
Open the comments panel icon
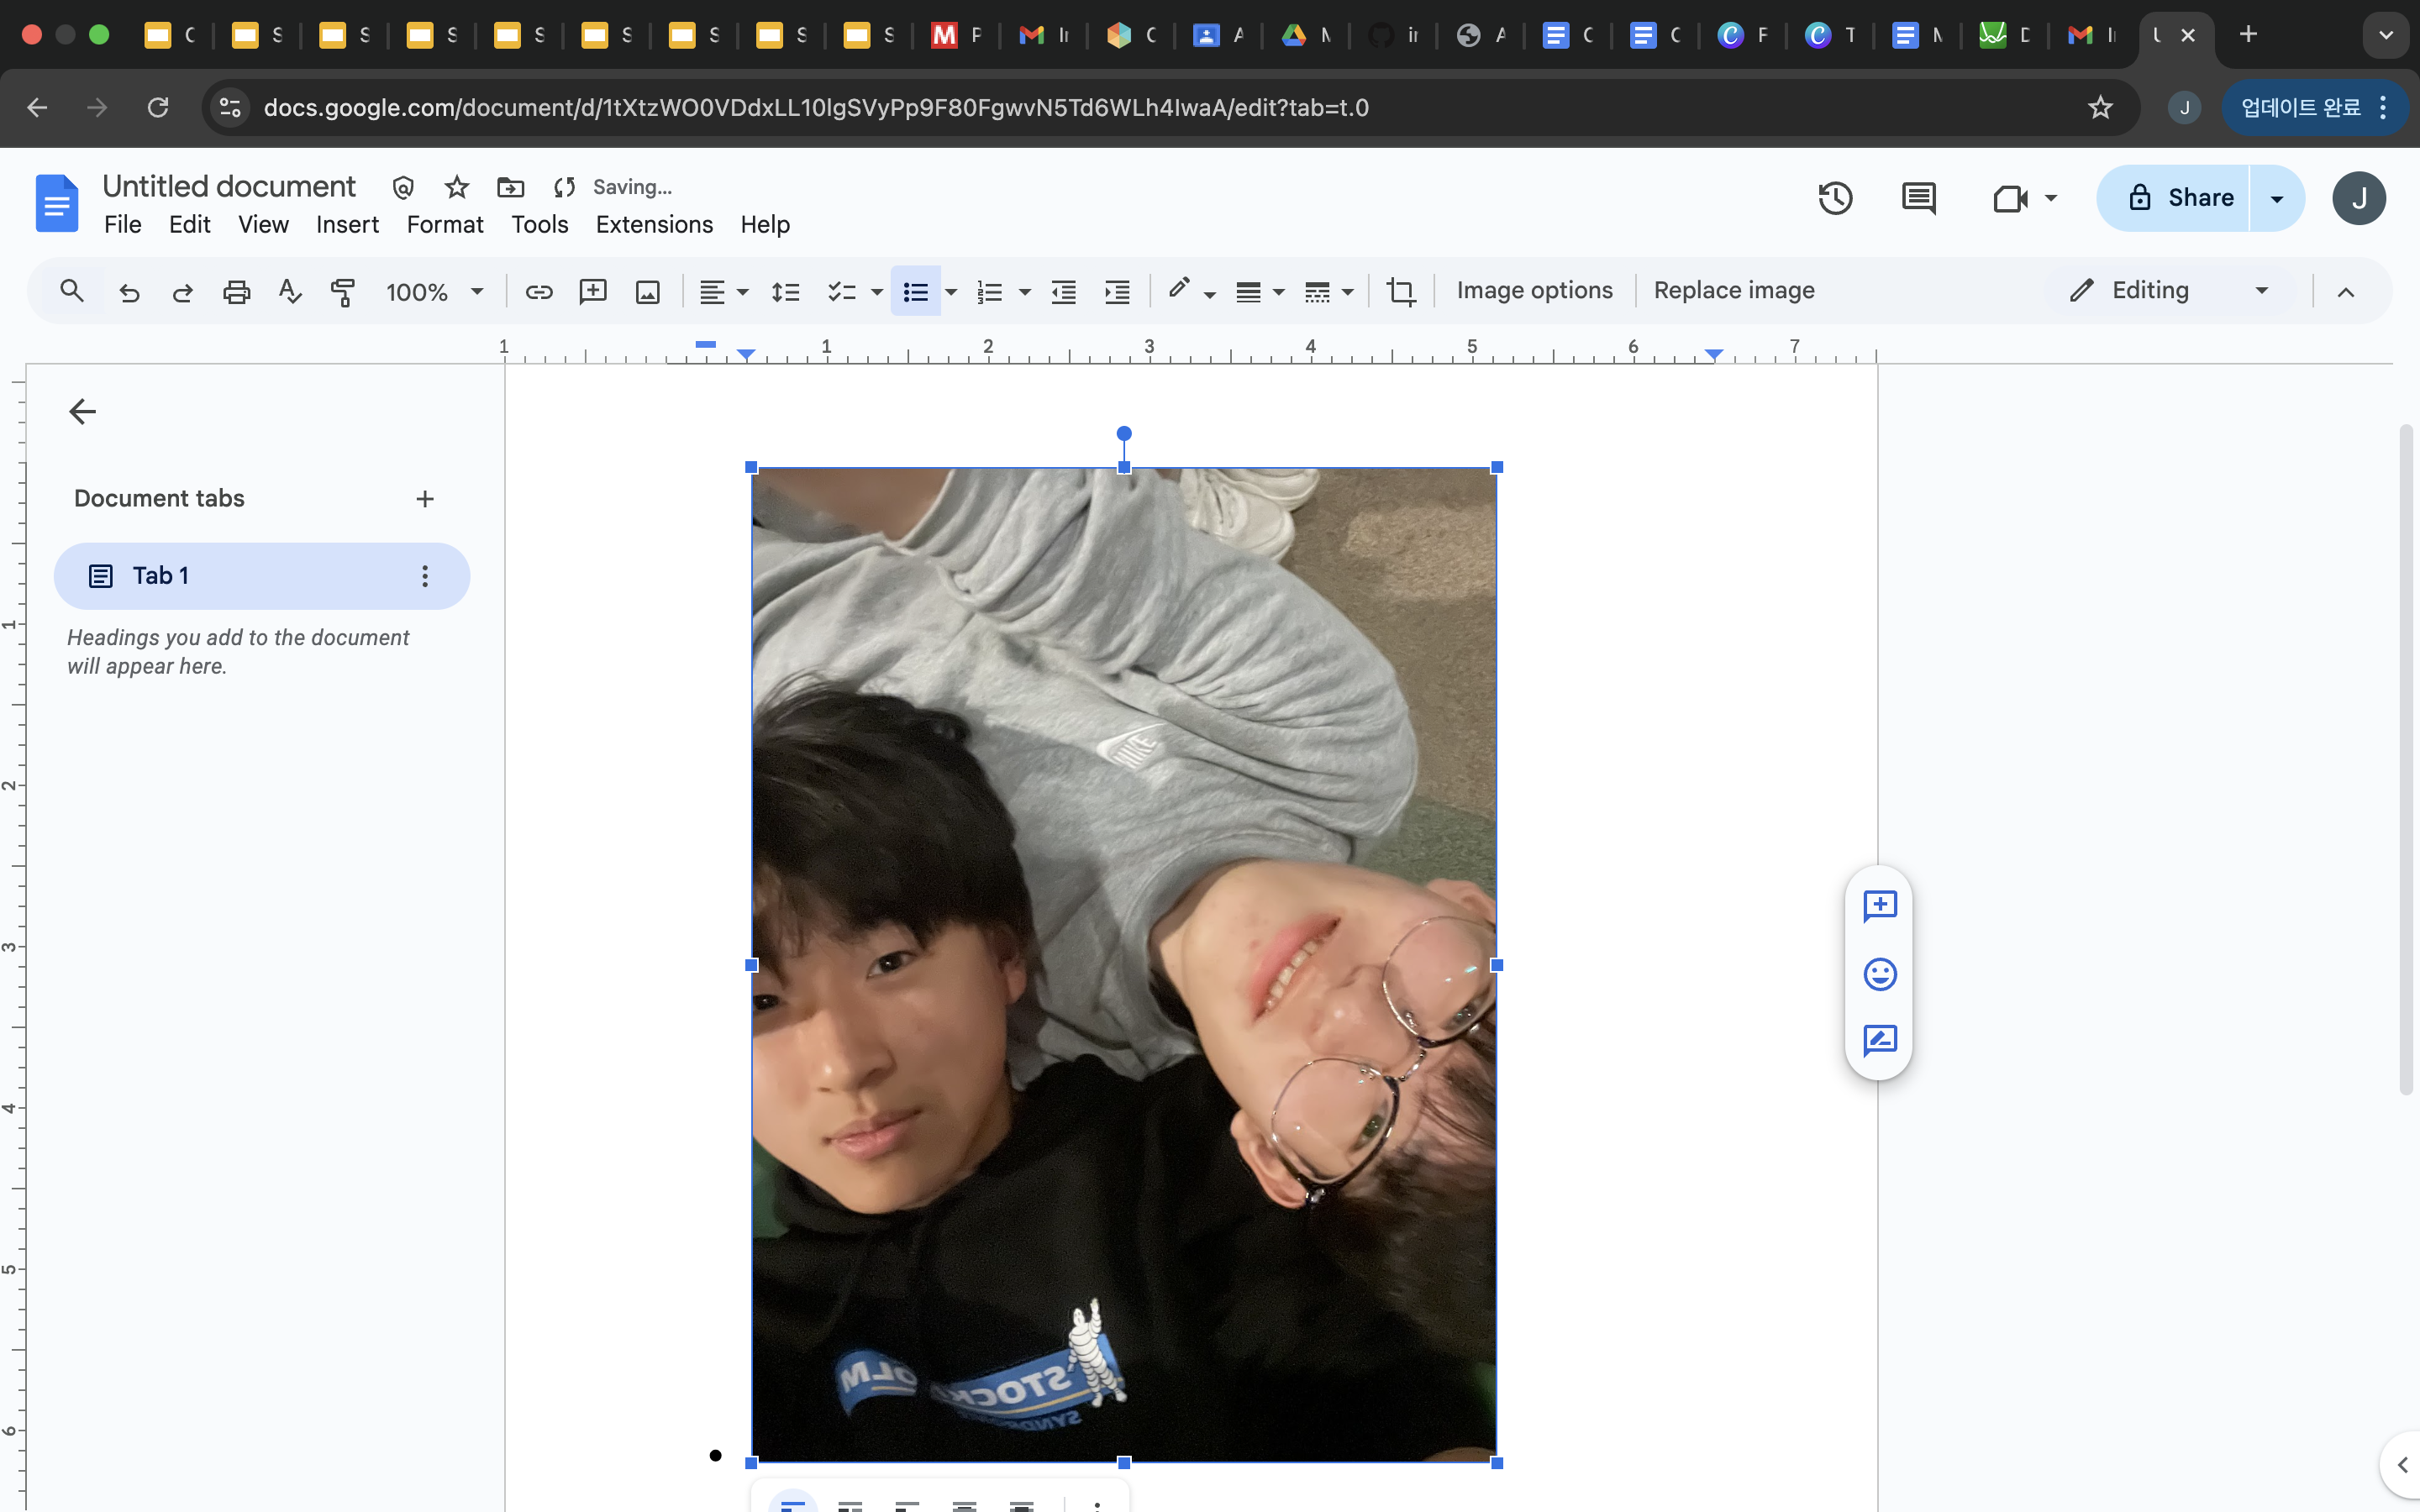coord(1917,198)
